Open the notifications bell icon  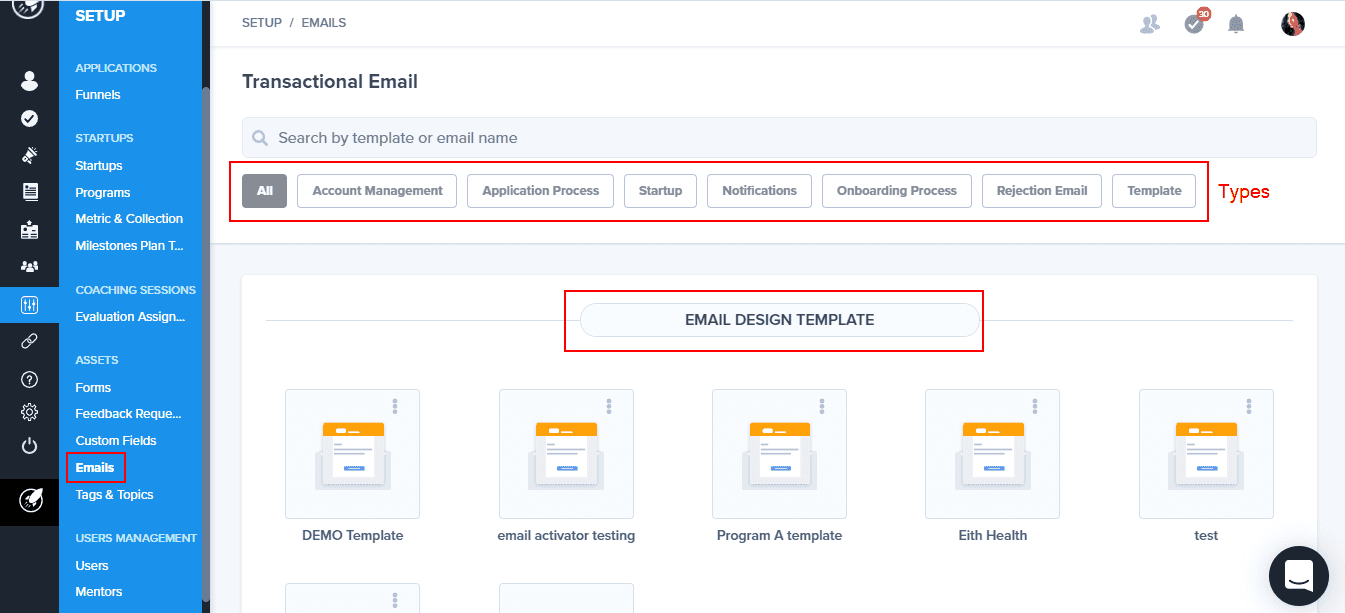pos(1236,24)
